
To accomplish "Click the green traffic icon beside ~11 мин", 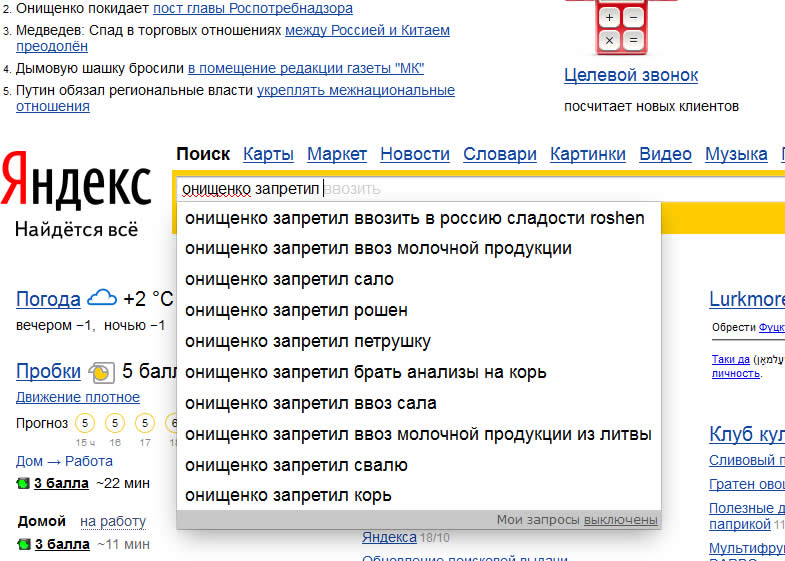I will tap(23, 545).
